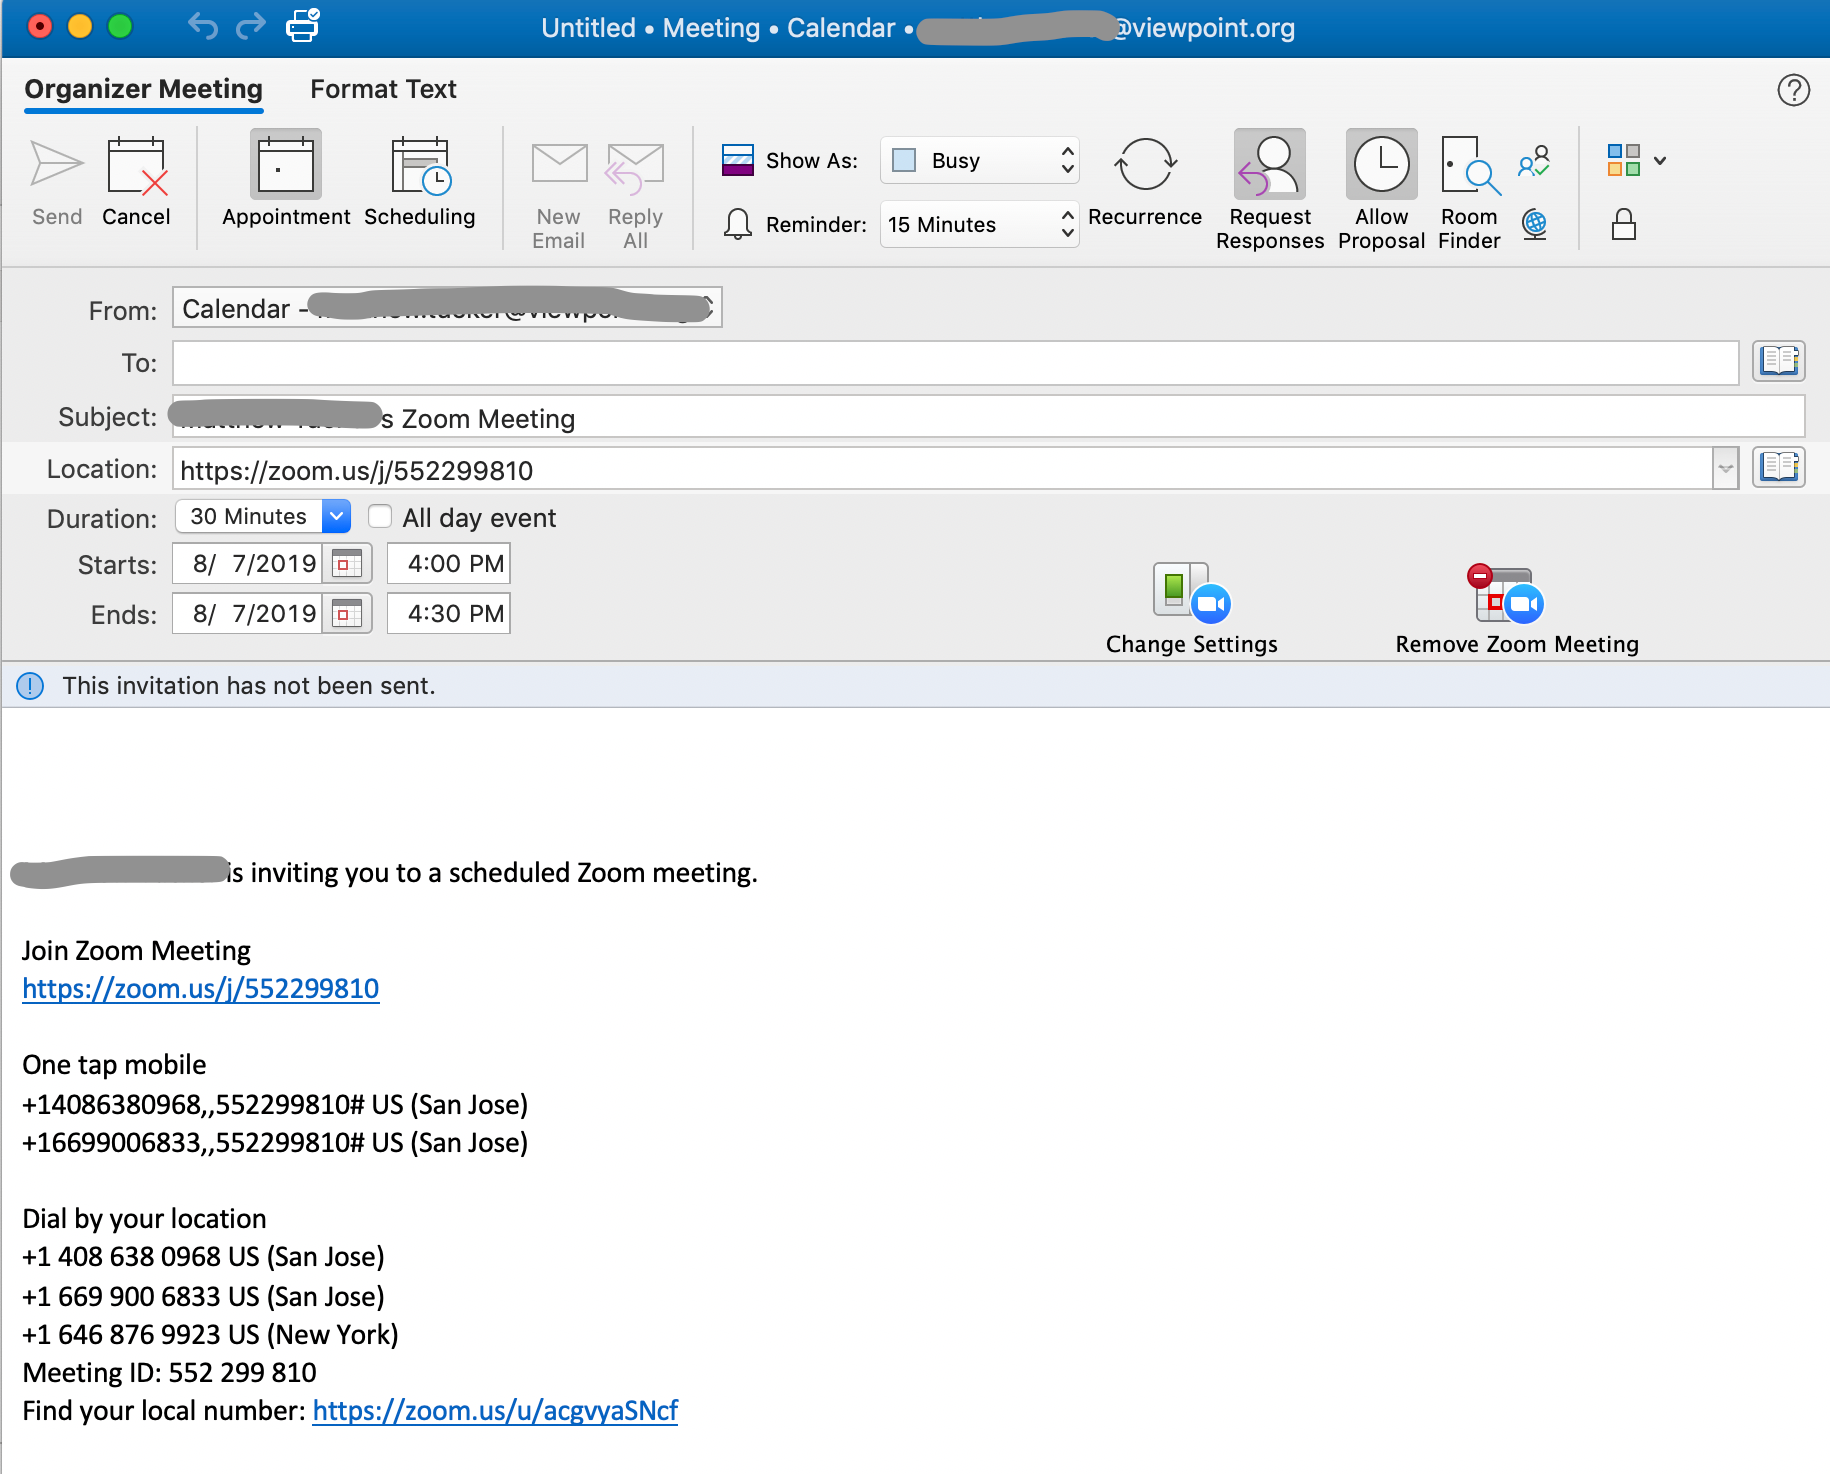This screenshot has width=1830, height=1474.
Task: Click the Print icon in title bar
Action: click(303, 26)
